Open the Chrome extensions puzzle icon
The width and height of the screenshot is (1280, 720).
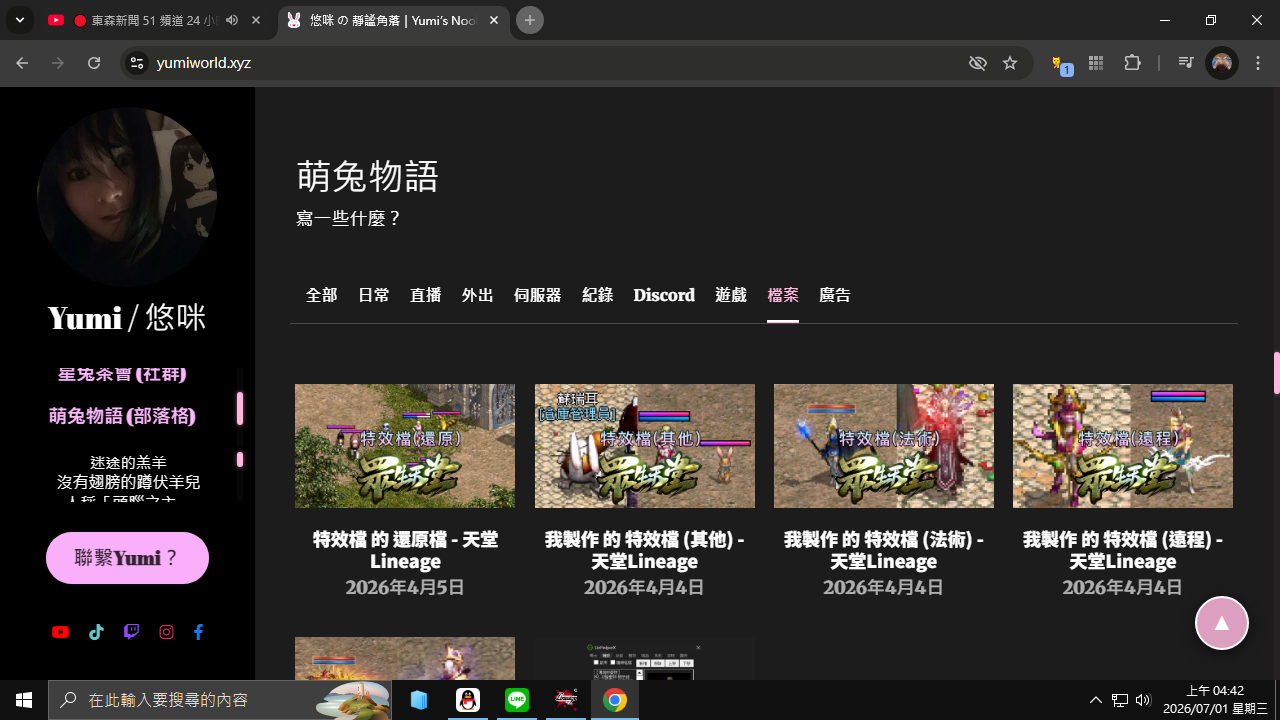coord(1132,63)
